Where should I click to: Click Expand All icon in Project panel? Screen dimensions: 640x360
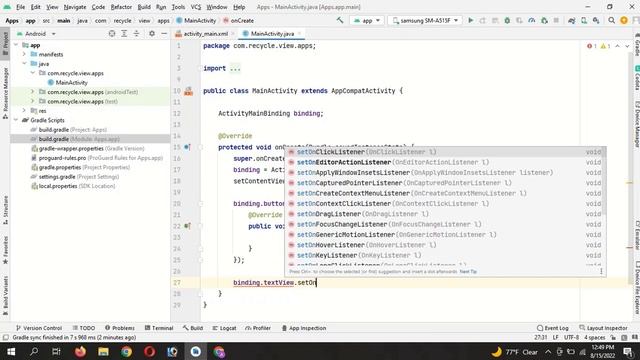click(x=124, y=33)
